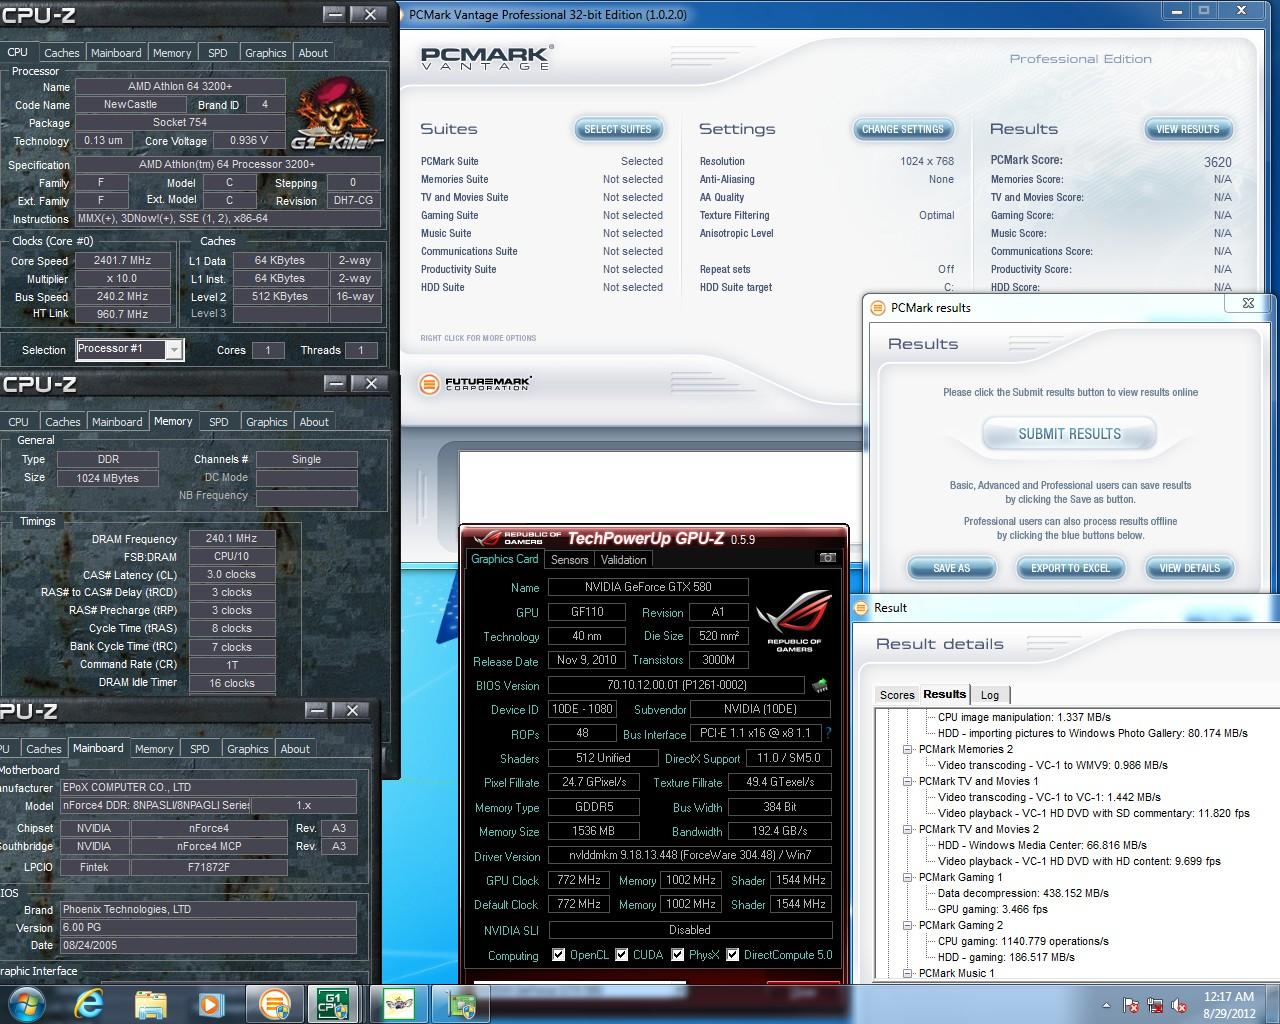Open Action Center flag tray icon

coord(1131,1005)
